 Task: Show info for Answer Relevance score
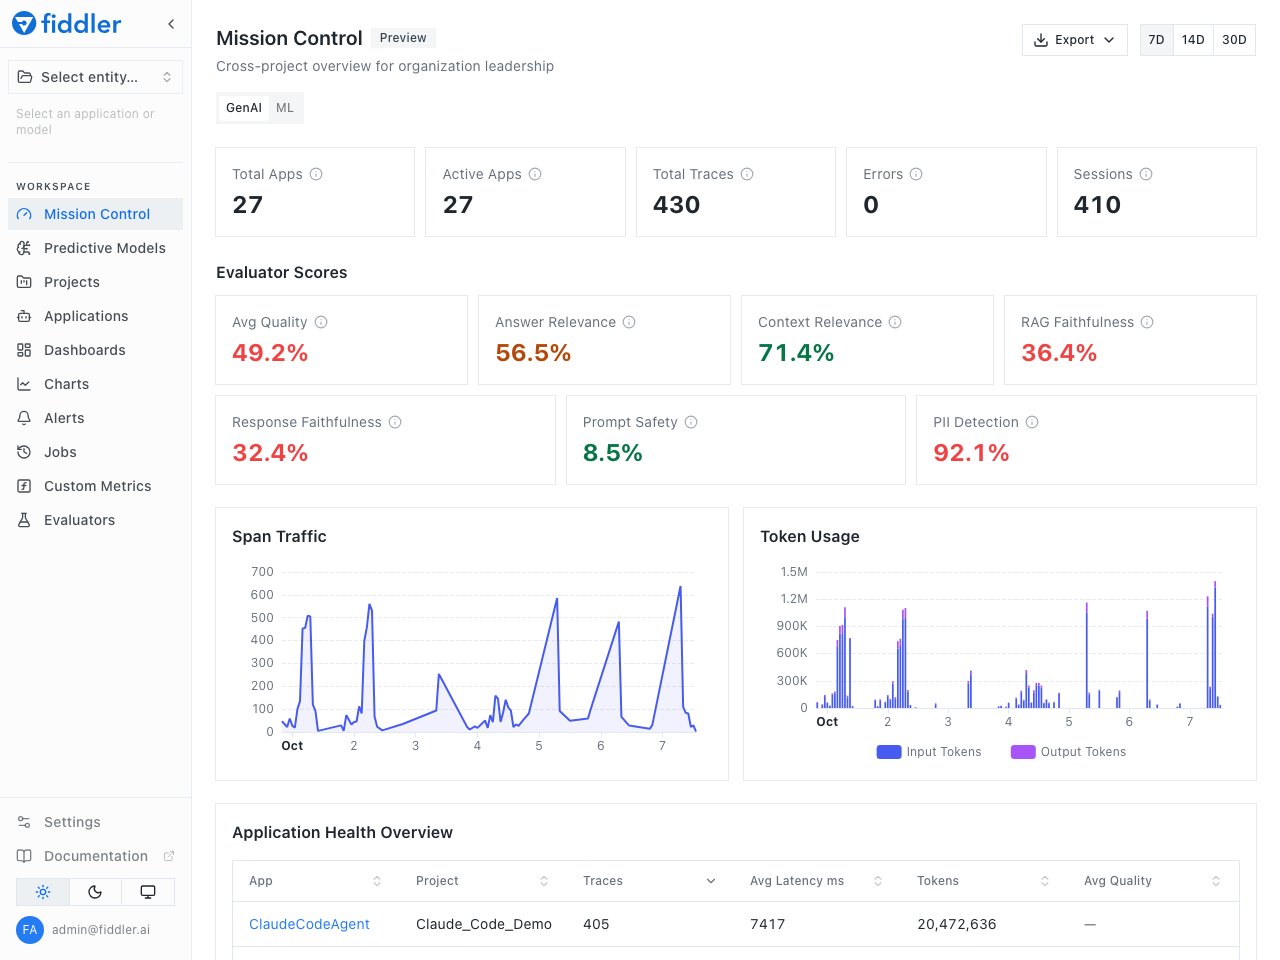(x=629, y=322)
